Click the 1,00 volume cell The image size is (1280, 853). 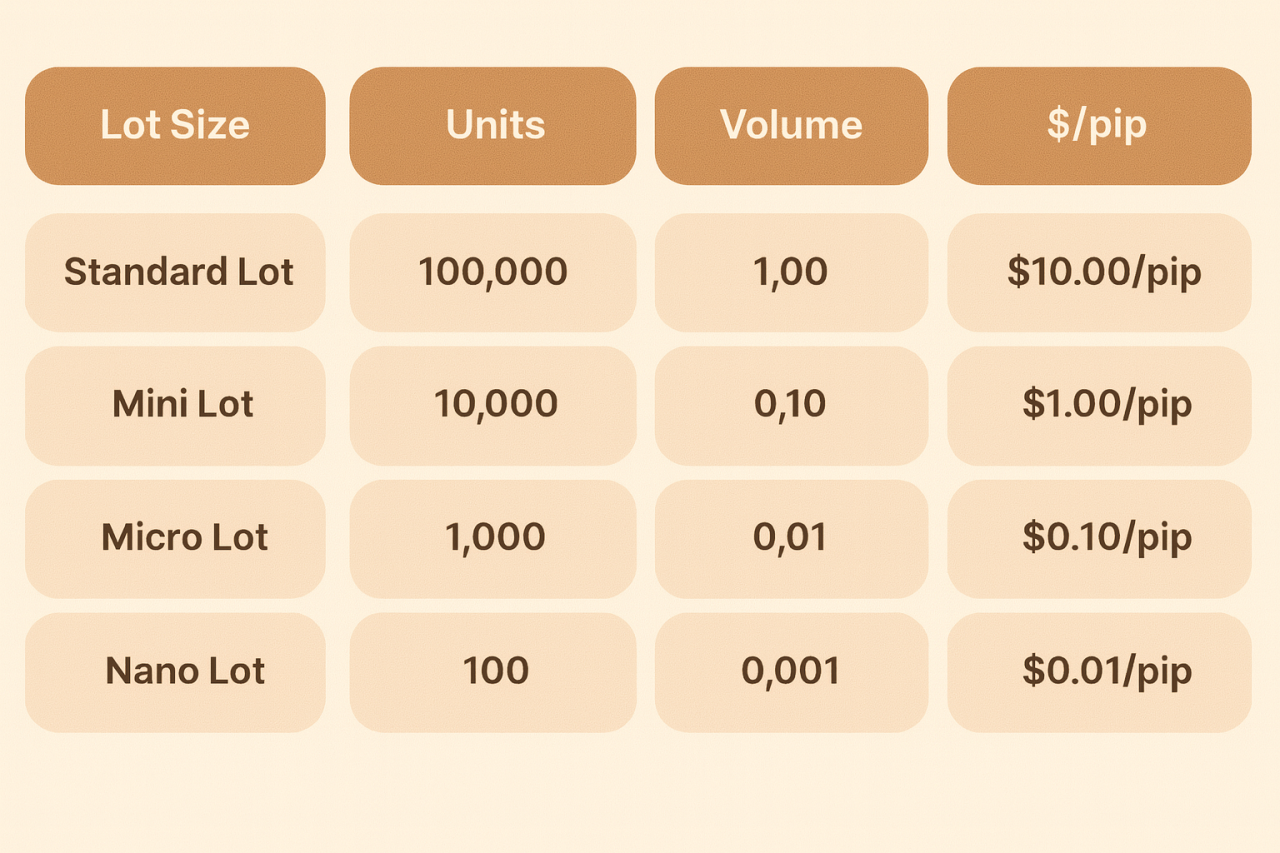(x=791, y=272)
